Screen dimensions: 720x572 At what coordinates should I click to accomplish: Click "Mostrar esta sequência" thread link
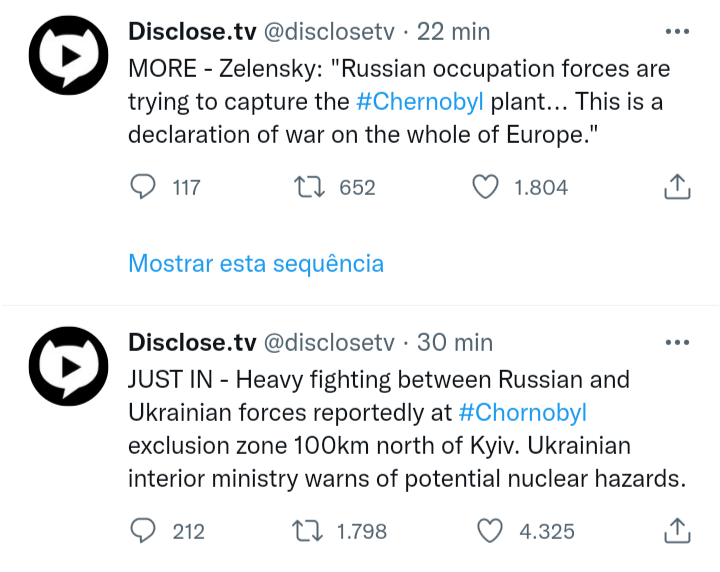pyautogui.click(x=256, y=264)
